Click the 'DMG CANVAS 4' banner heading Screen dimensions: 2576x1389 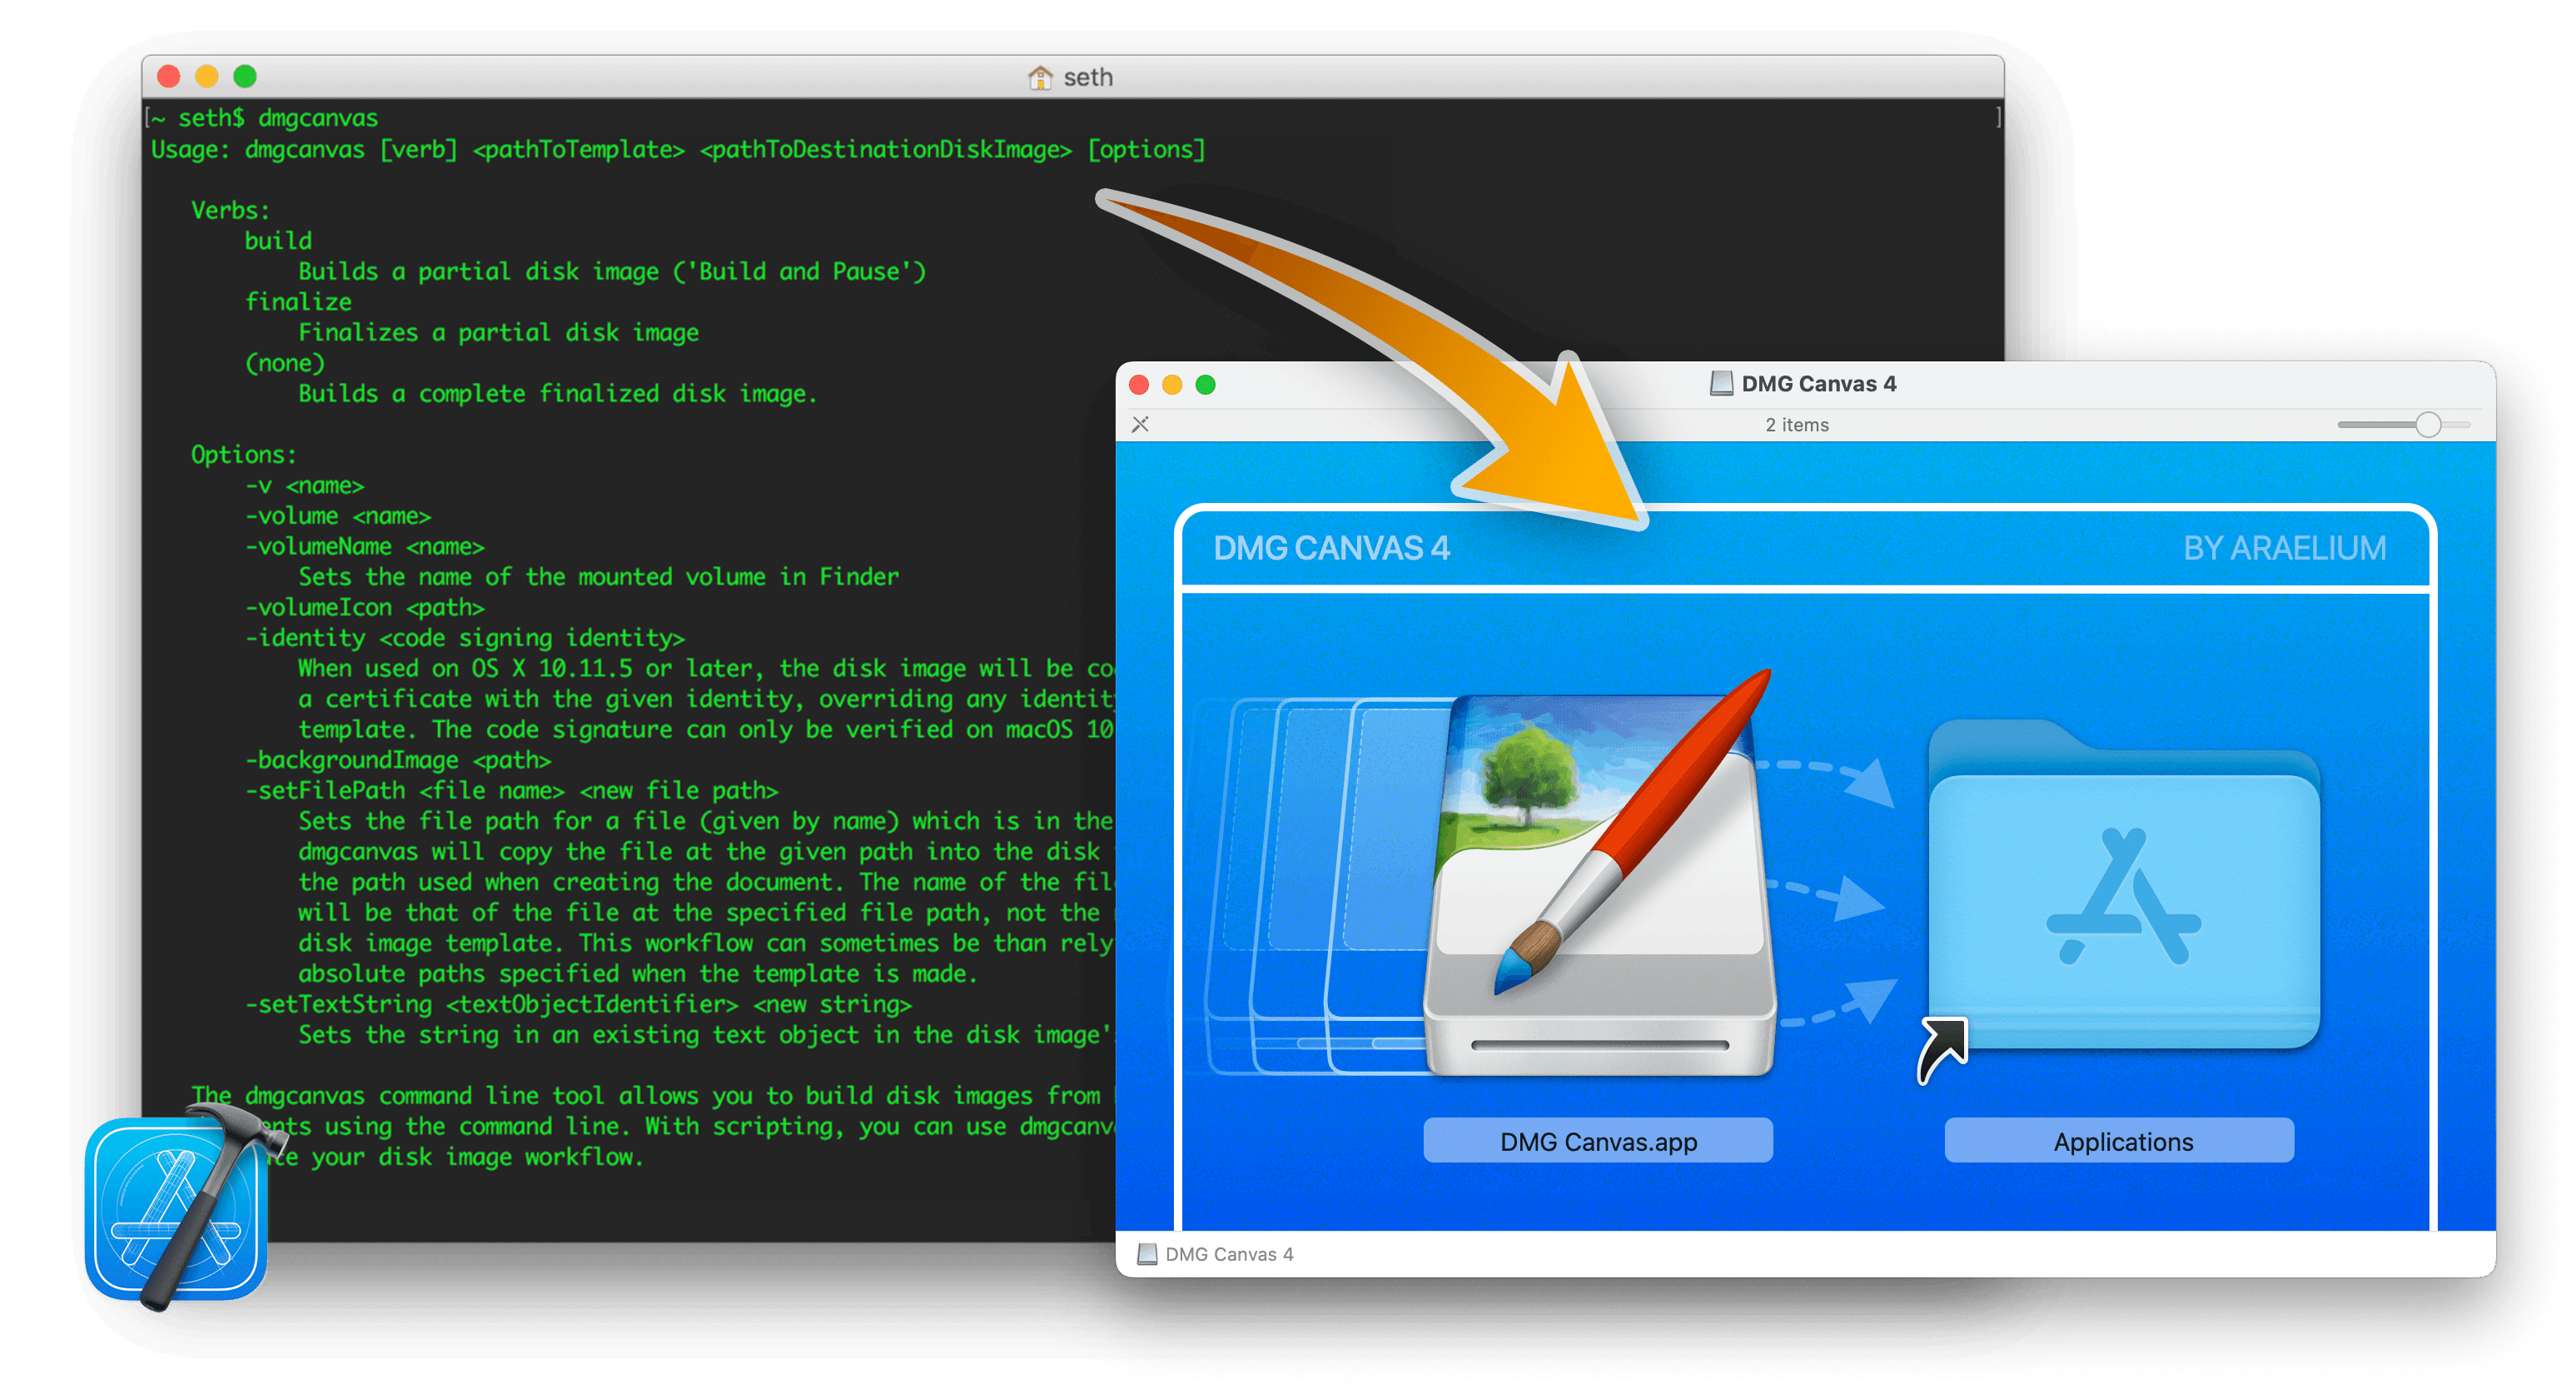pos(1331,548)
